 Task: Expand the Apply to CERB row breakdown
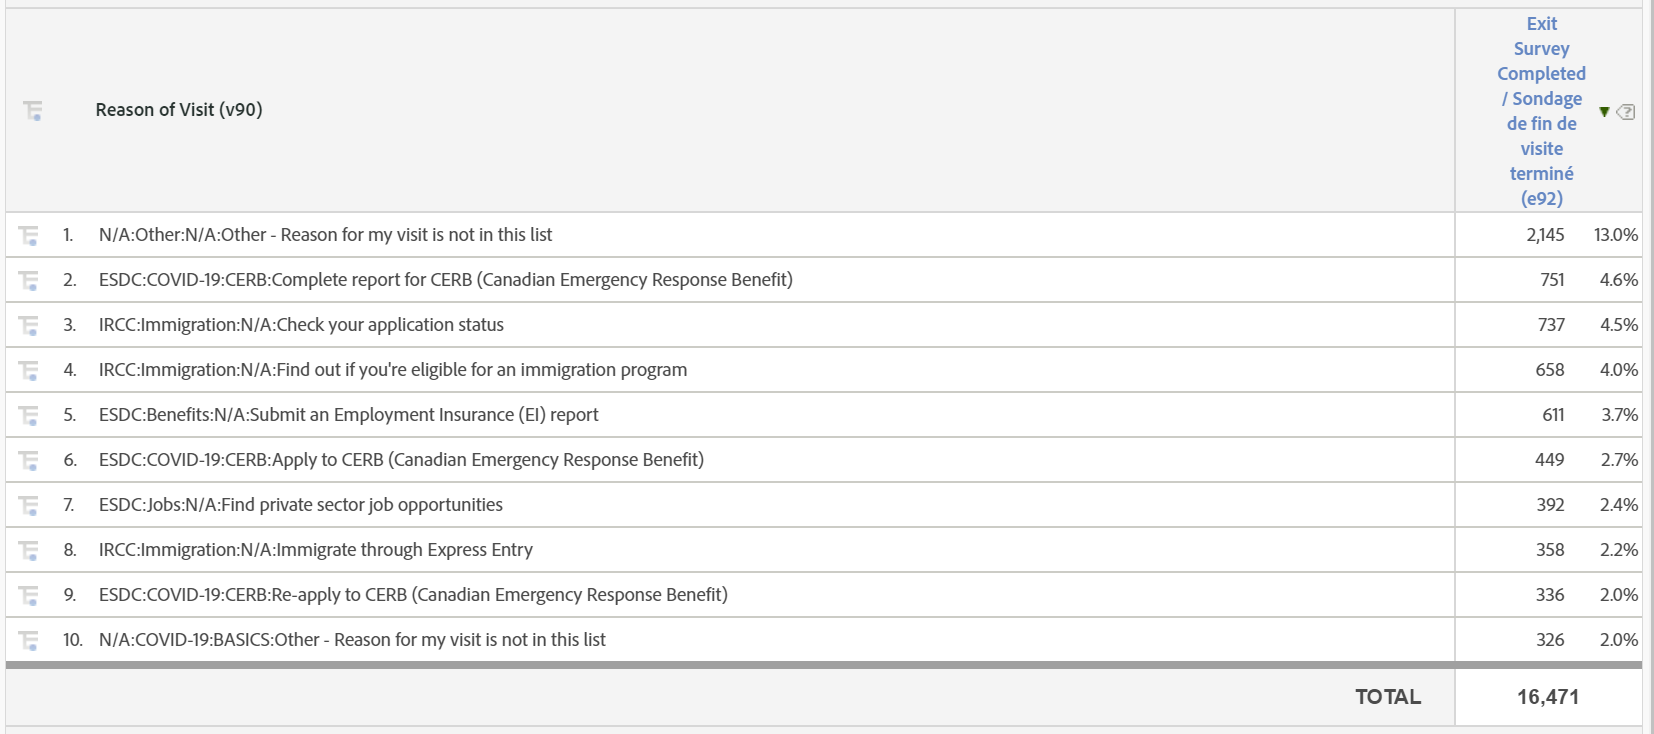point(400,460)
